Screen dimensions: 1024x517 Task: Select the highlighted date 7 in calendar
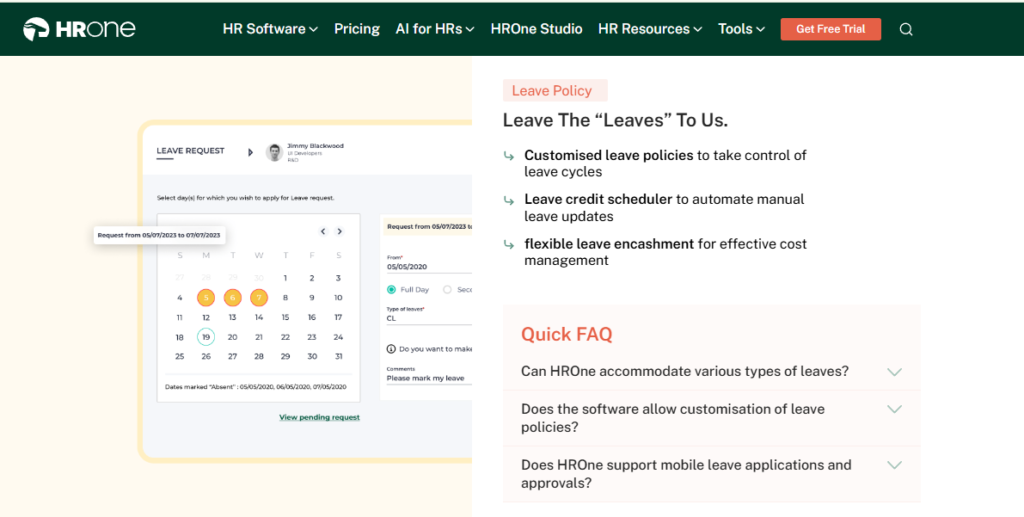[259, 298]
